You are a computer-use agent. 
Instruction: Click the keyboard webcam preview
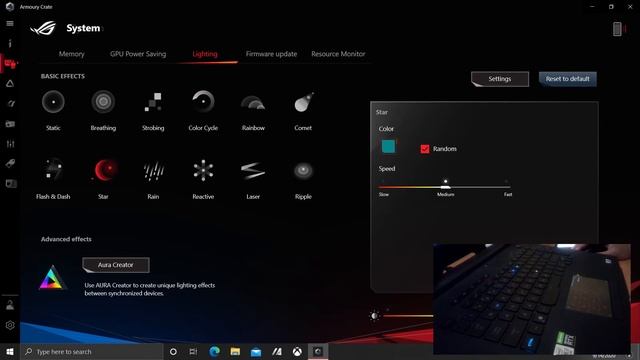pos(532,299)
